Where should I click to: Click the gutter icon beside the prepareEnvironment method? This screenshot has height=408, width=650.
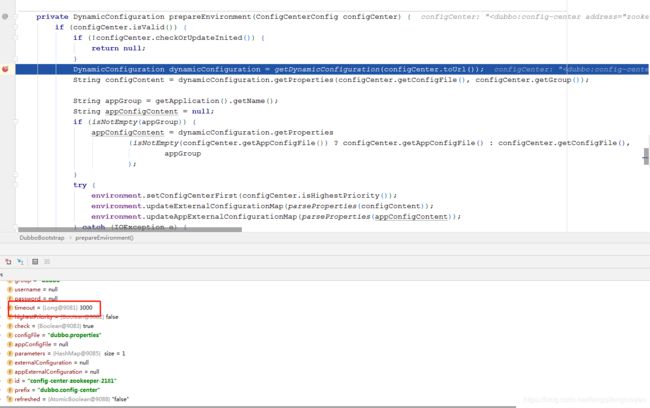point(5,17)
